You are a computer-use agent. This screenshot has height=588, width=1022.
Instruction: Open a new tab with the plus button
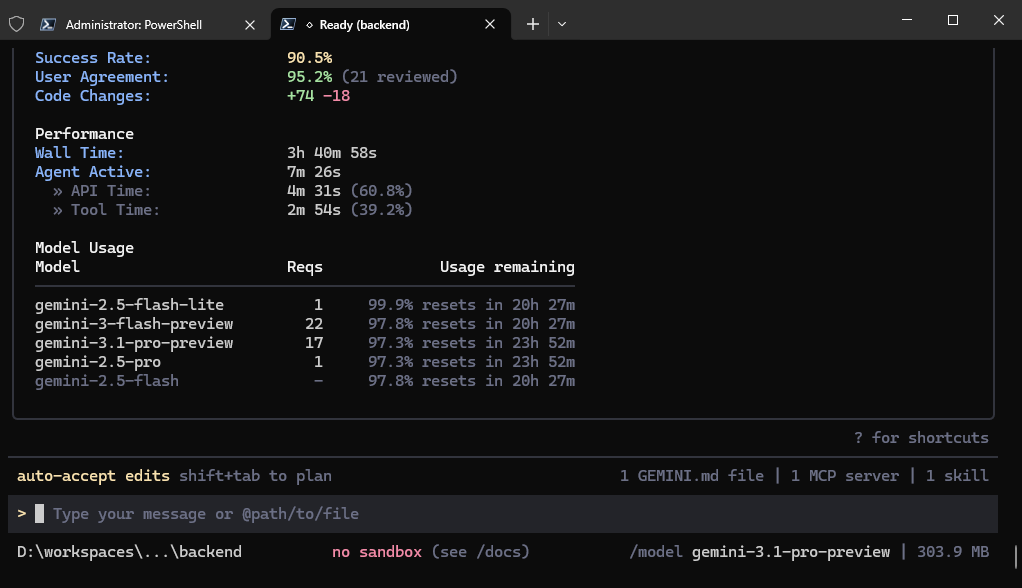[533, 24]
